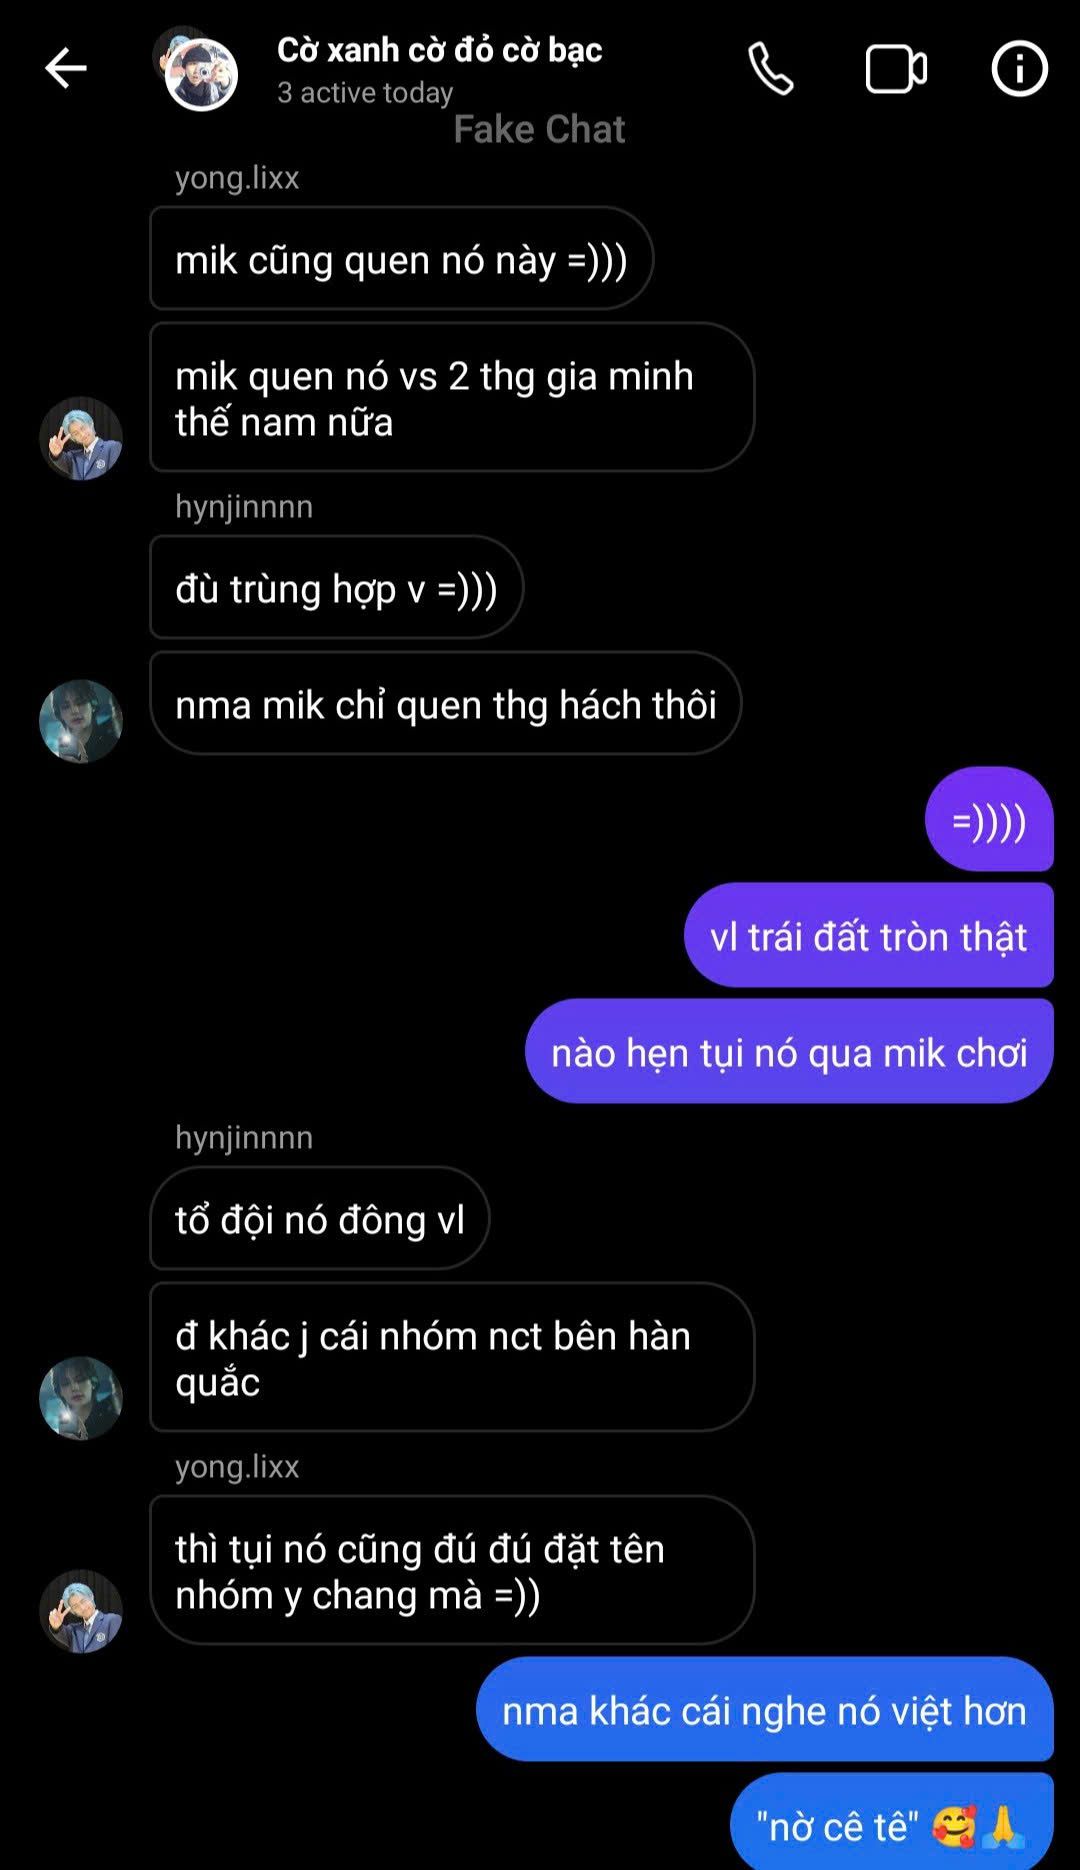Viewport: 1080px width, 1870px height.
Task: Open the group name Cờ xanh cờ đỏ cờ bạc
Action: tap(439, 50)
